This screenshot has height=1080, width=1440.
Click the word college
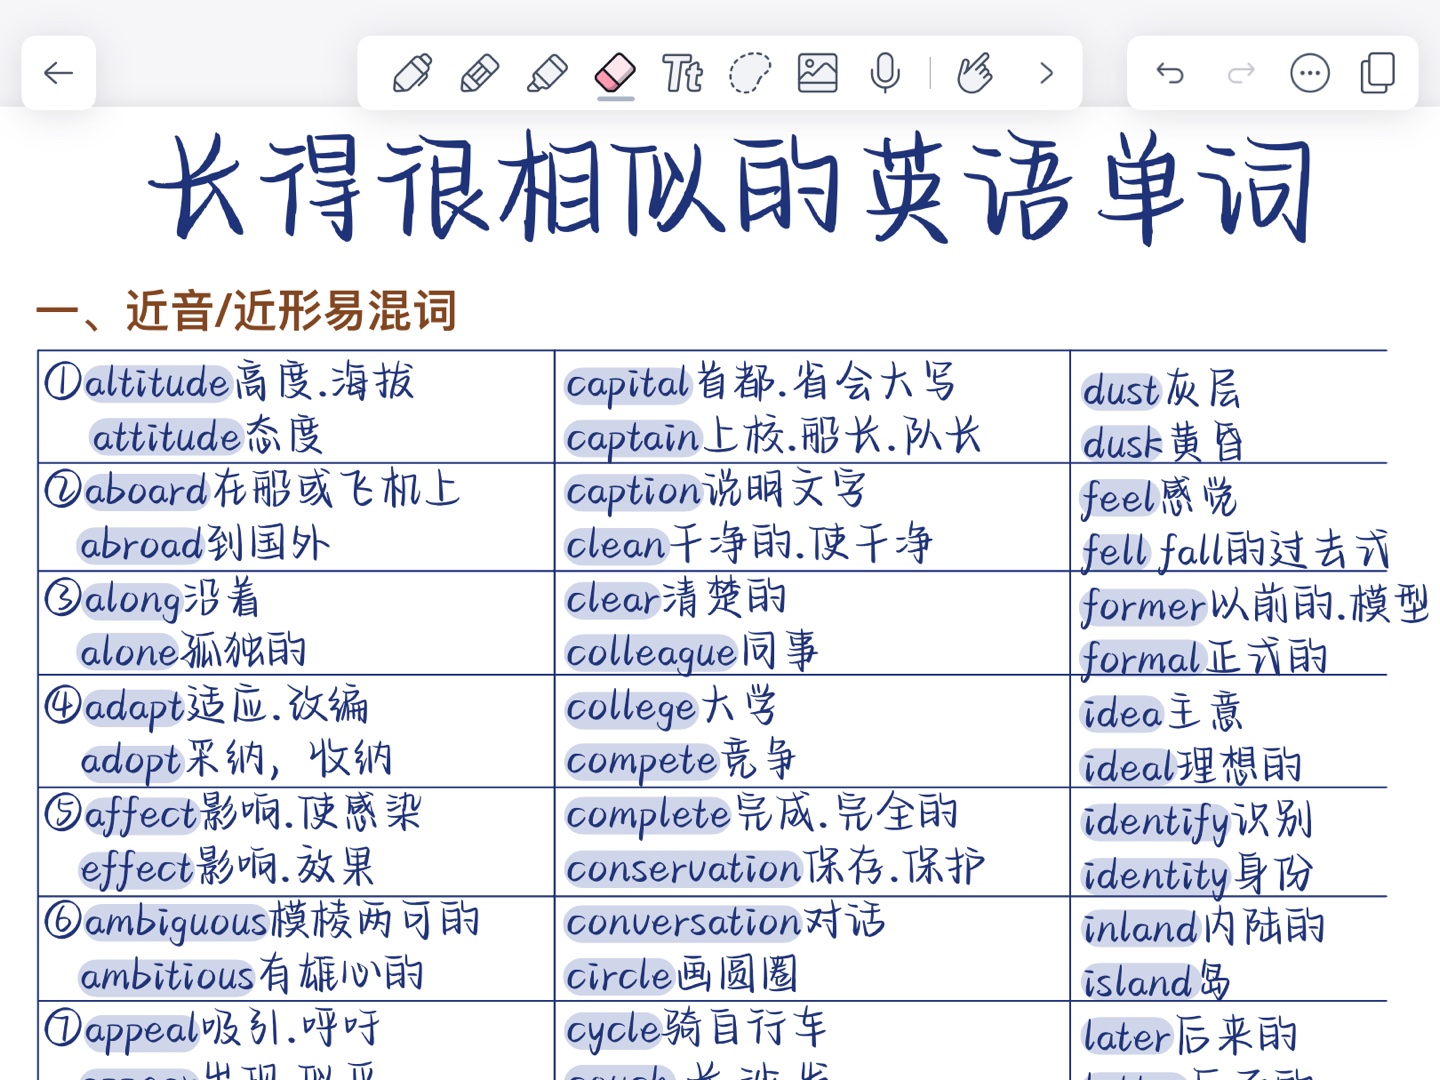[x=631, y=710]
